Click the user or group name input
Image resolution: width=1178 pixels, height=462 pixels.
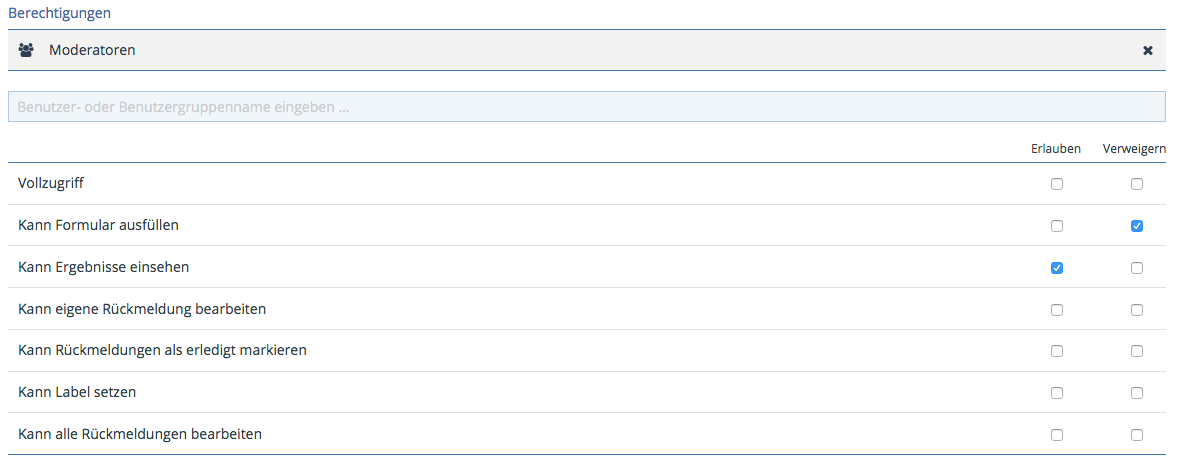586,107
